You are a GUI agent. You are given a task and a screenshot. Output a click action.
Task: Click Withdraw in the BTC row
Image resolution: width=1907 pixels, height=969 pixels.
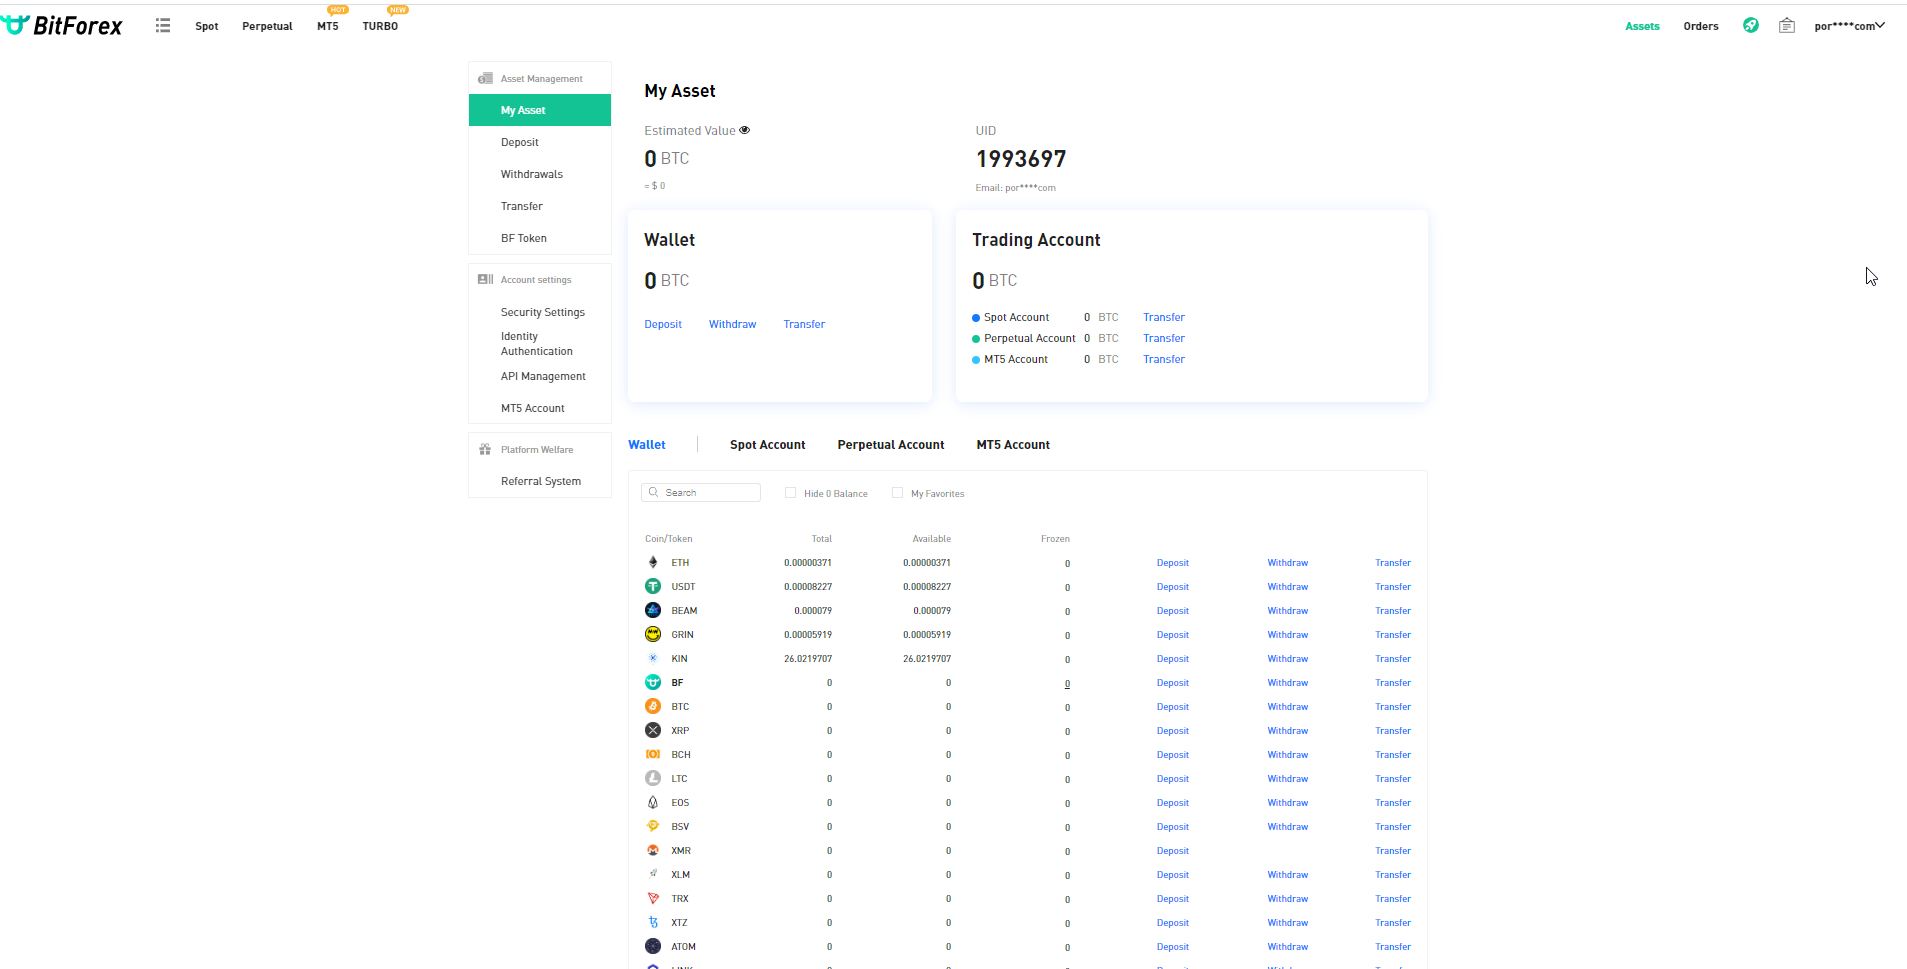1288,707
